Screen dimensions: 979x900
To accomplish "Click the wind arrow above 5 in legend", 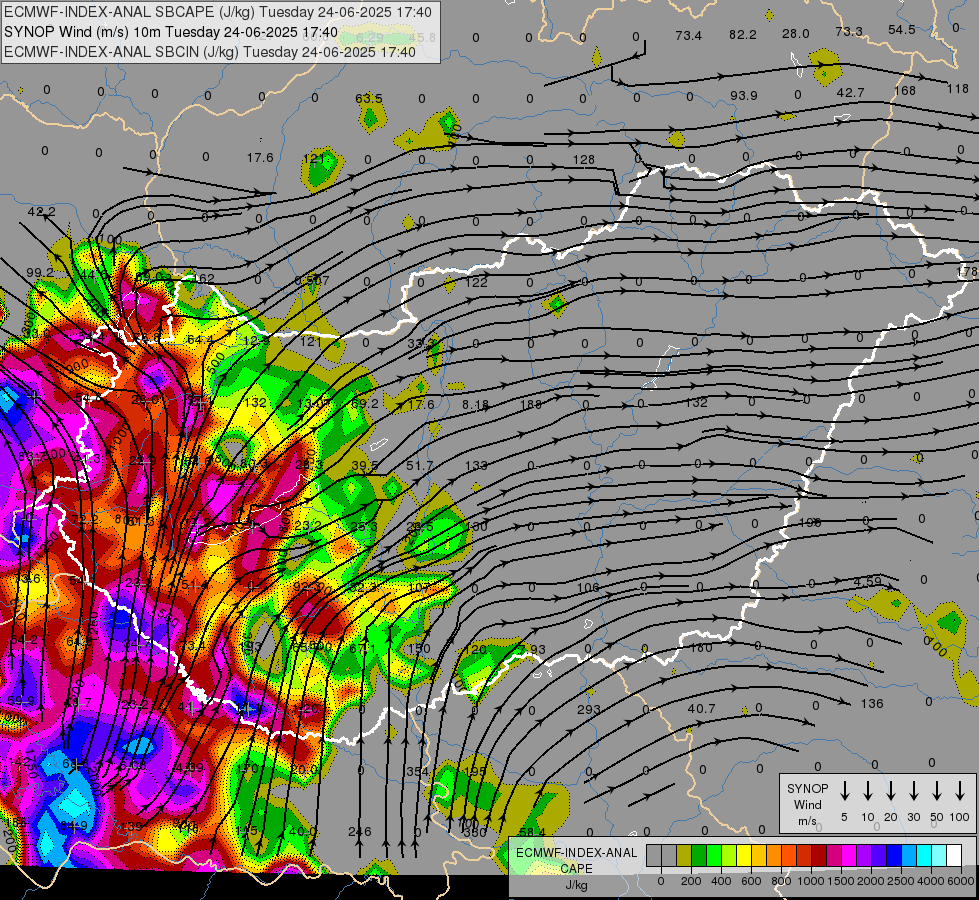I will pyautogui.click(x=844, y=791).
